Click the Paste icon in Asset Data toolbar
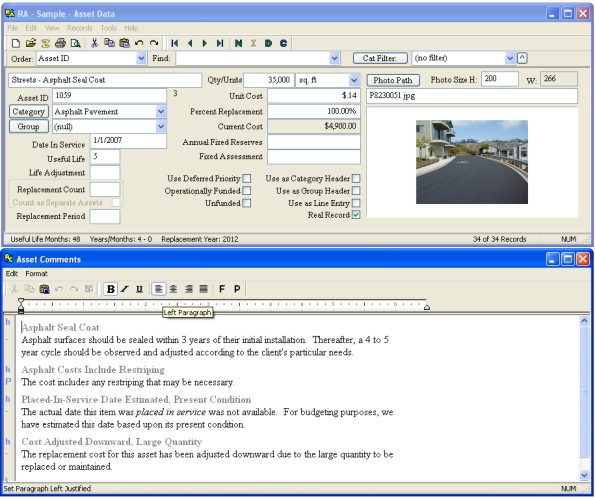This screenshot has height=499, width=595. (124, 43)
